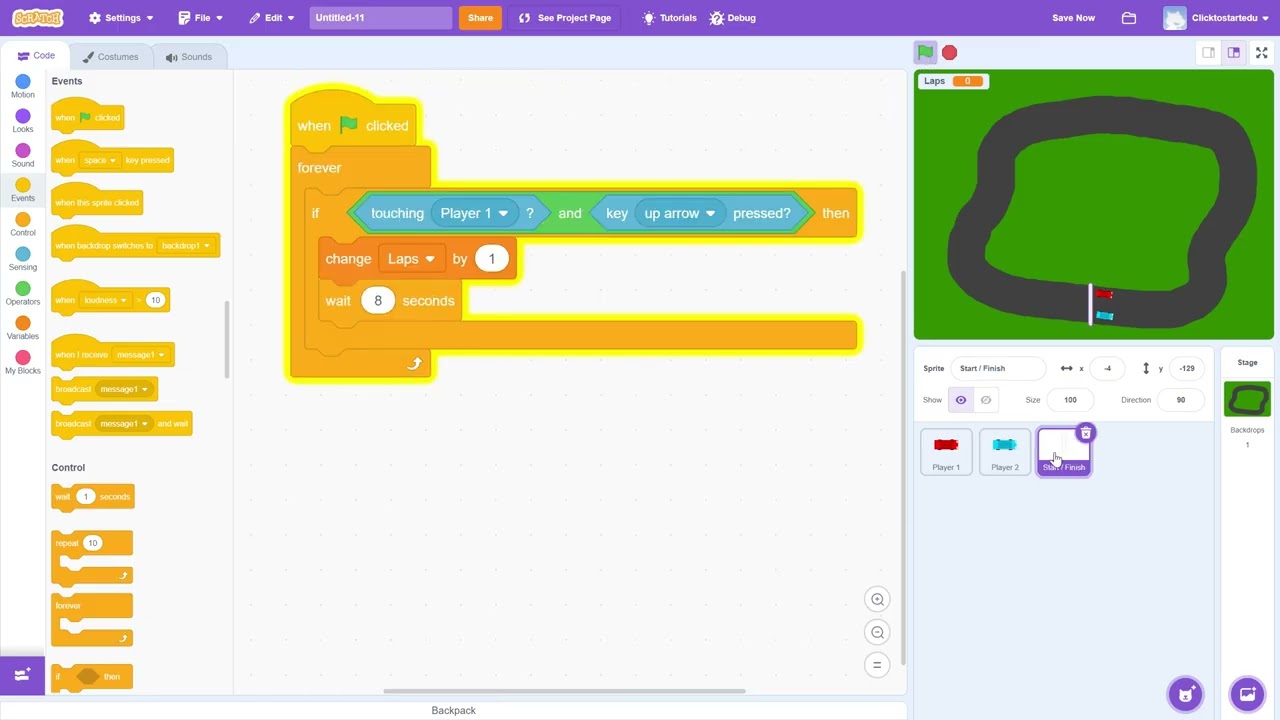The width and height of the screenshot is (1280, 720).
Task: Open the Backpack panel
Action: click(x=453, y=710)
